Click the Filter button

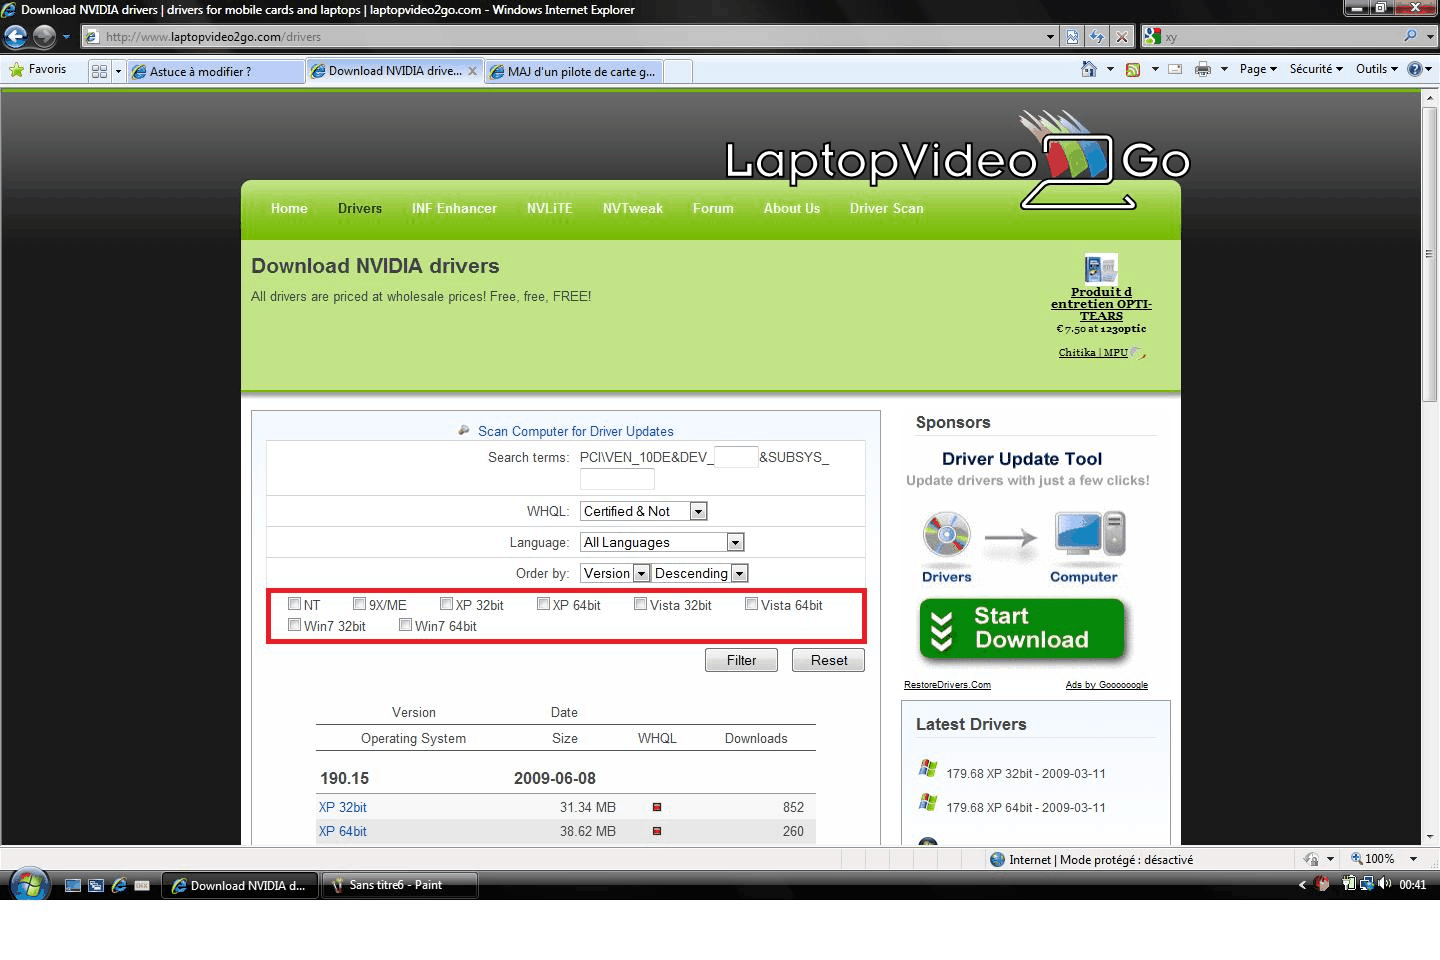pyautogui.click(x=741, y=660)
